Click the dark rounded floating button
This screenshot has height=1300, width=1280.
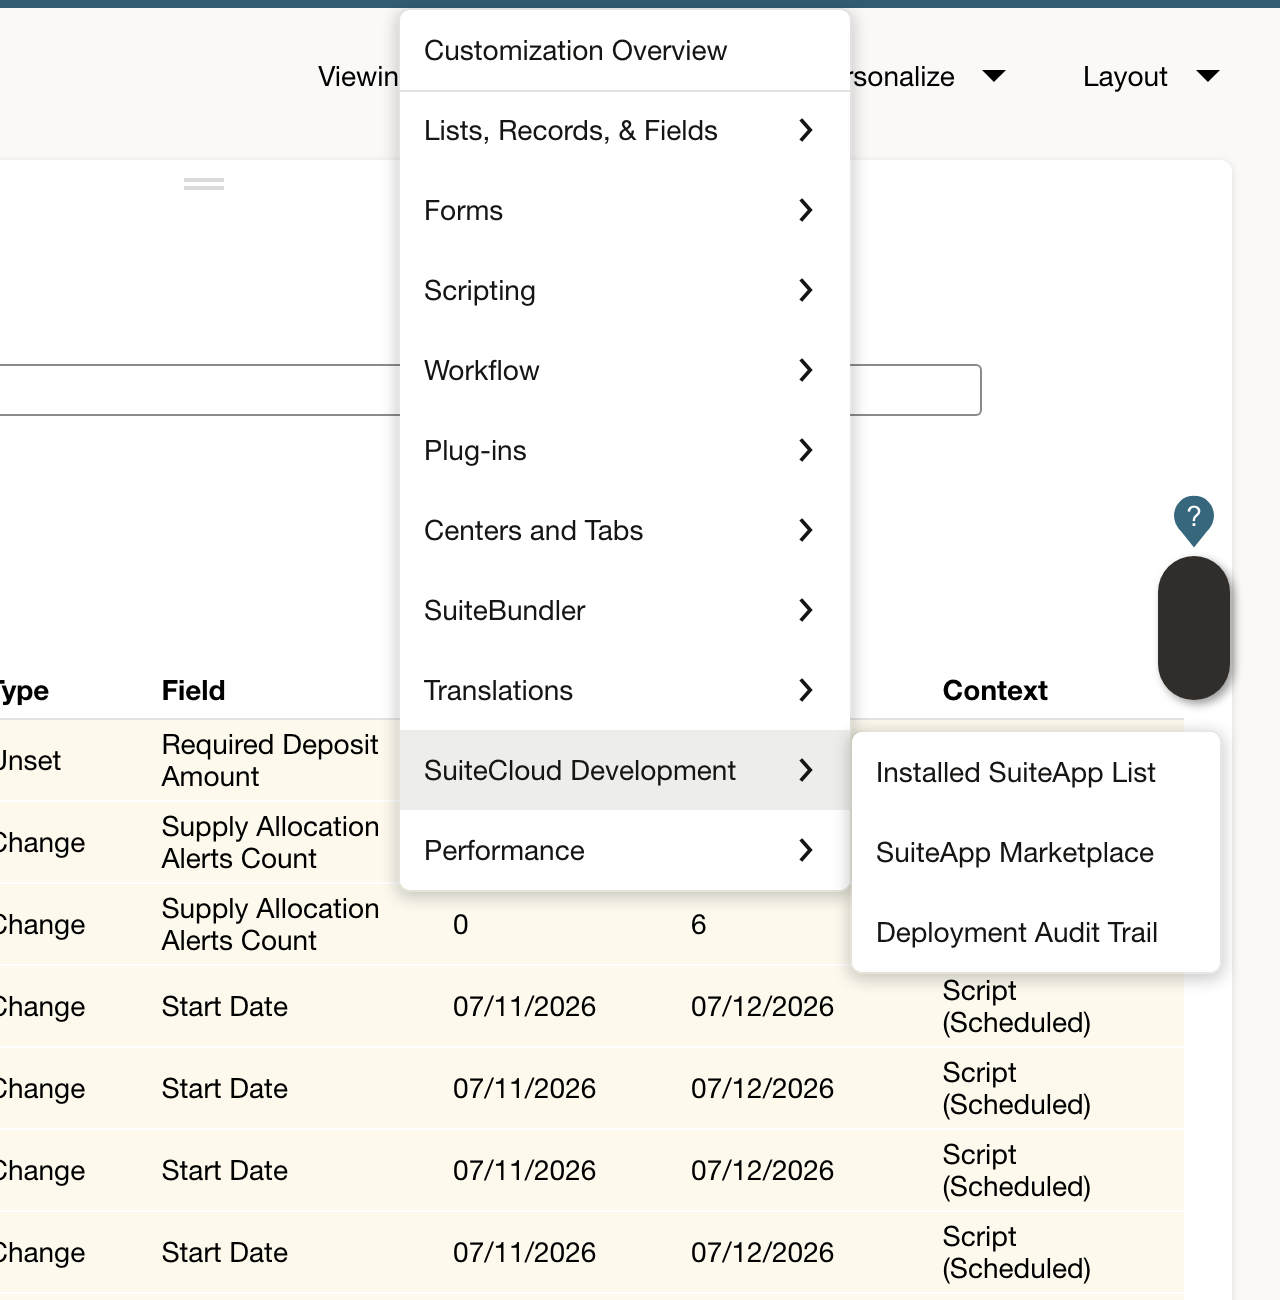click(x=1193, y=628)
